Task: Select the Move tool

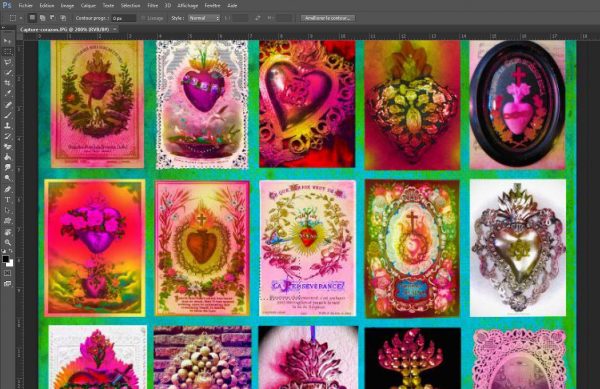Action: pos(7,41)
